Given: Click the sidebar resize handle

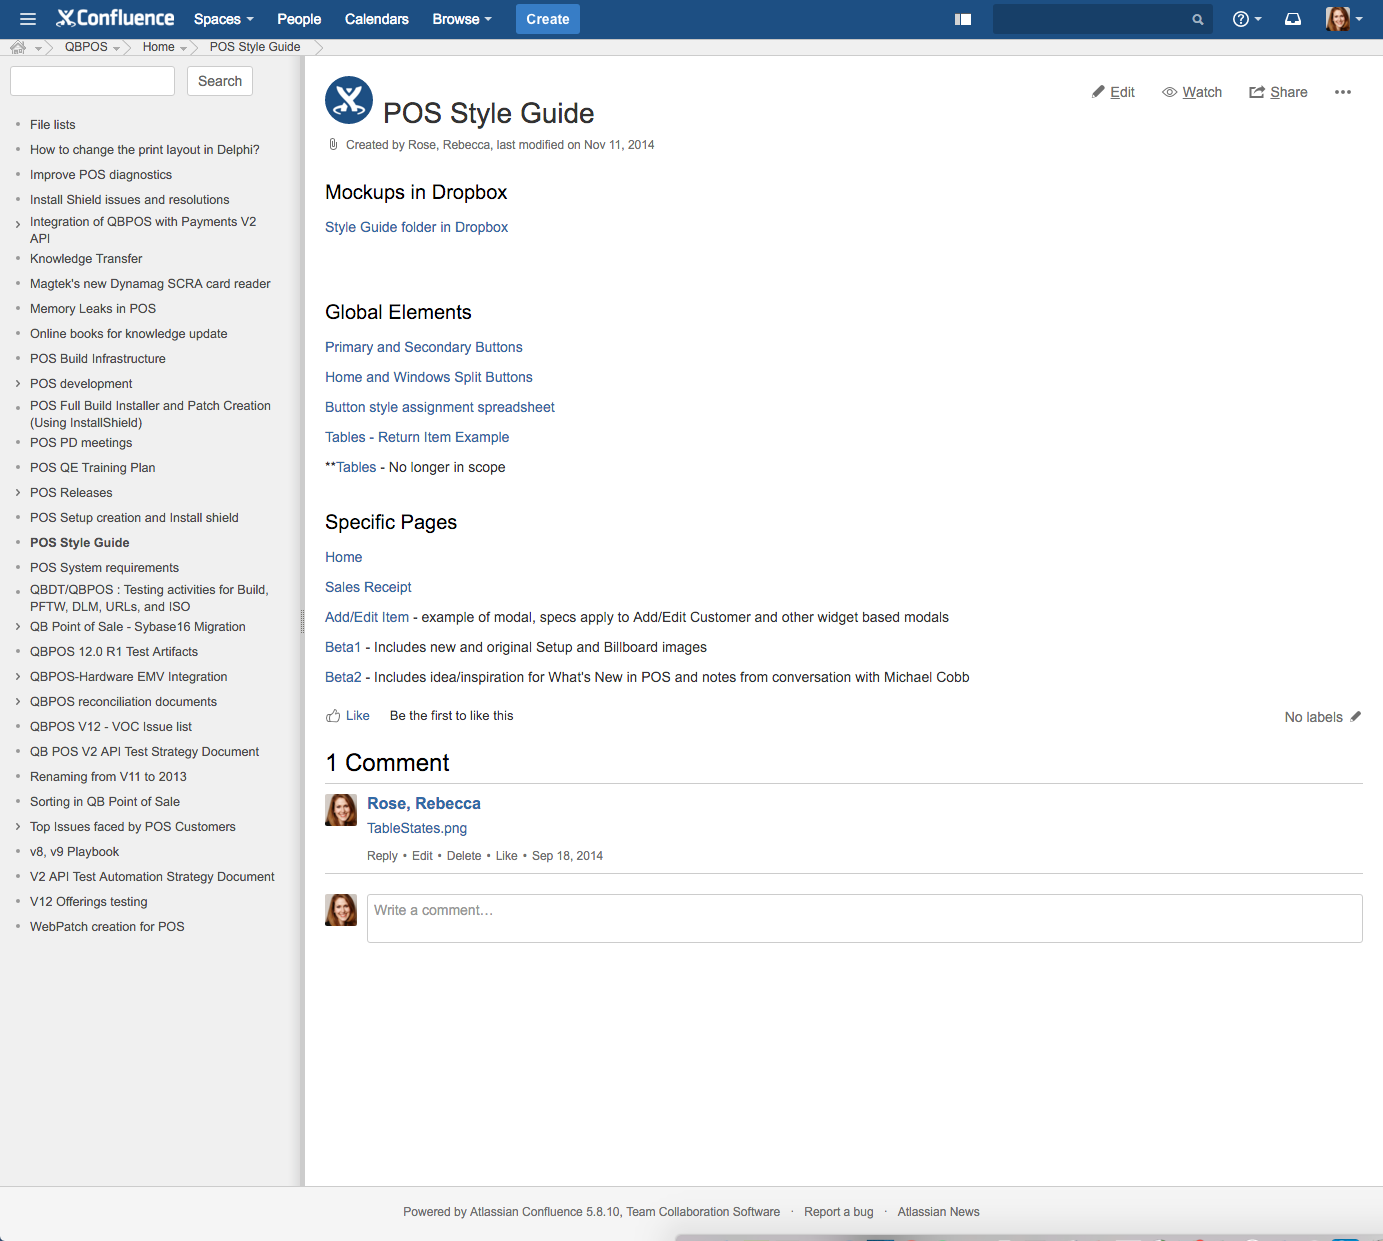Looking at the screenshot, I should coord(302,621).
